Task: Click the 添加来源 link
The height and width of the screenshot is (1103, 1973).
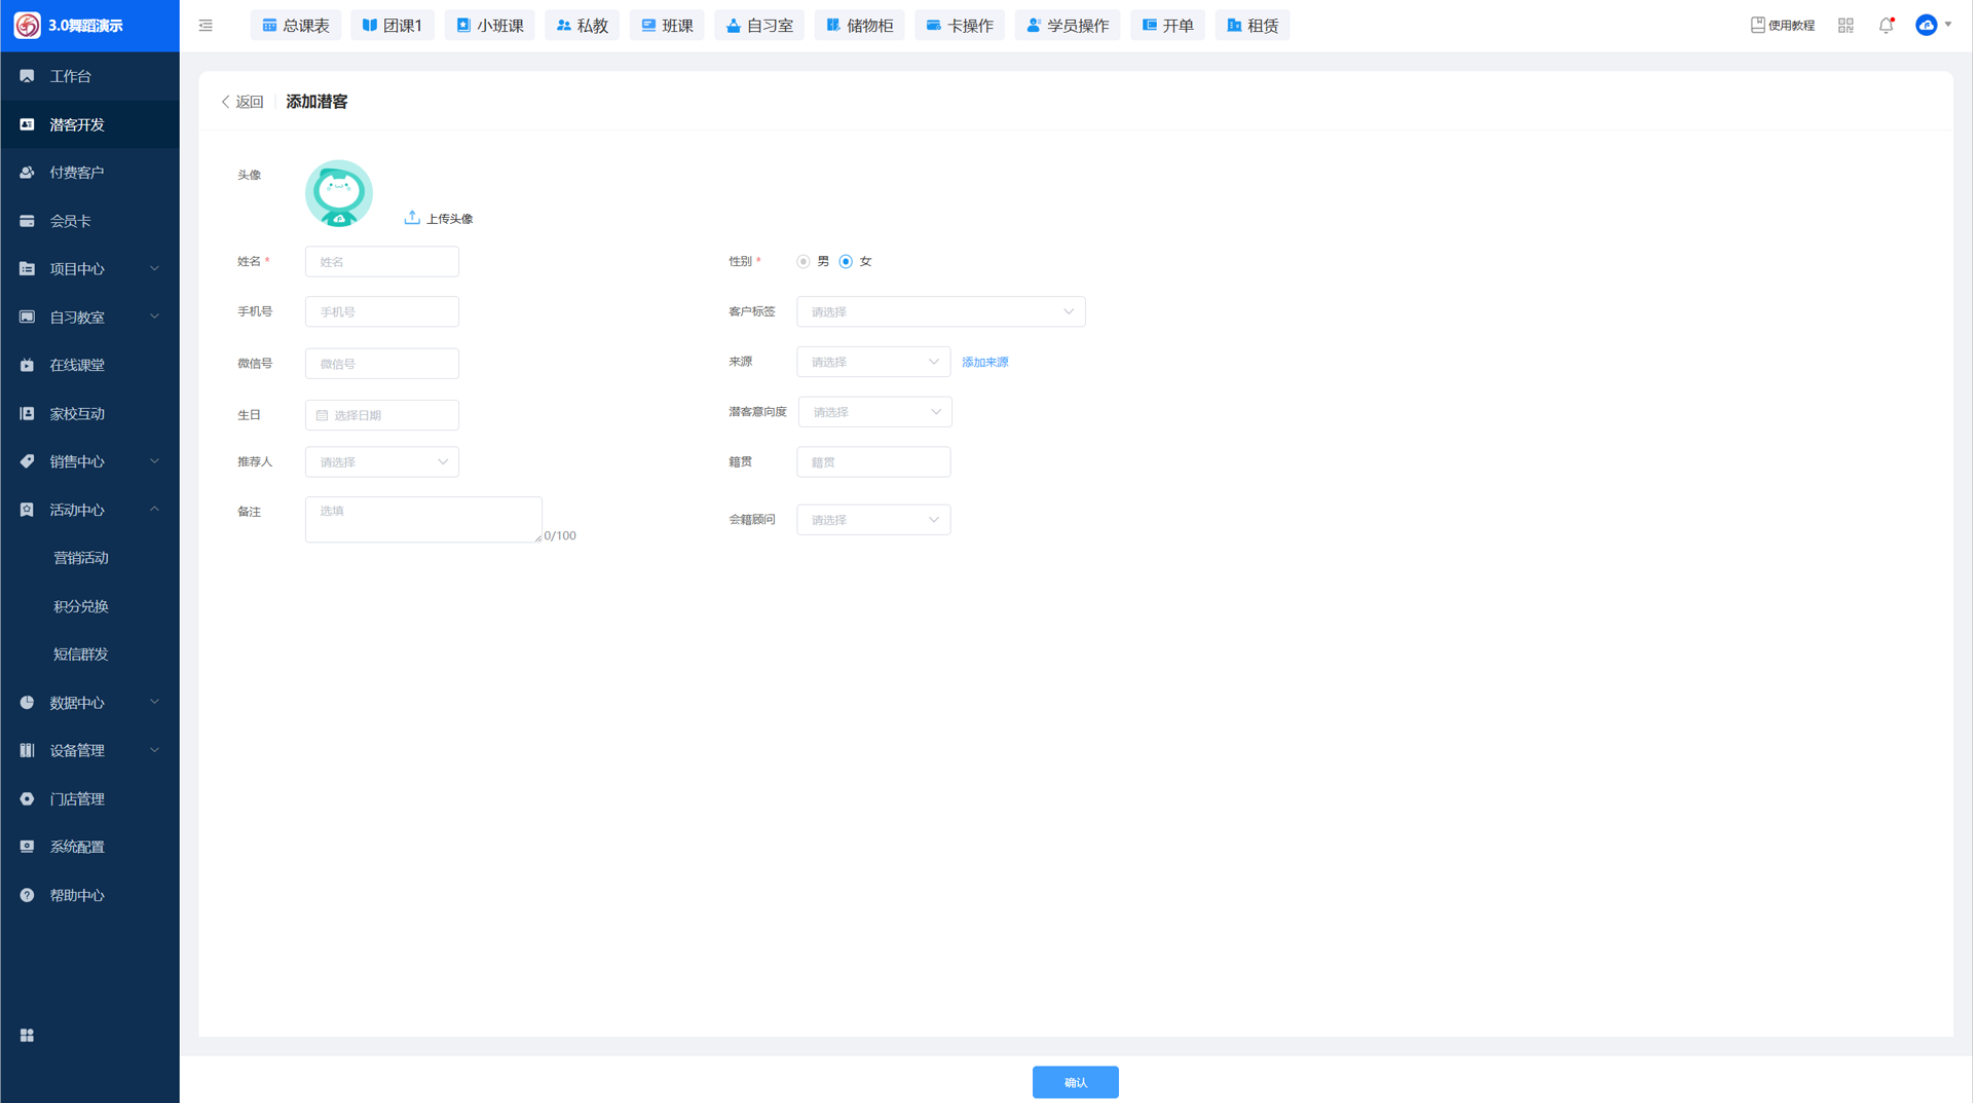Action: (984, 362)
